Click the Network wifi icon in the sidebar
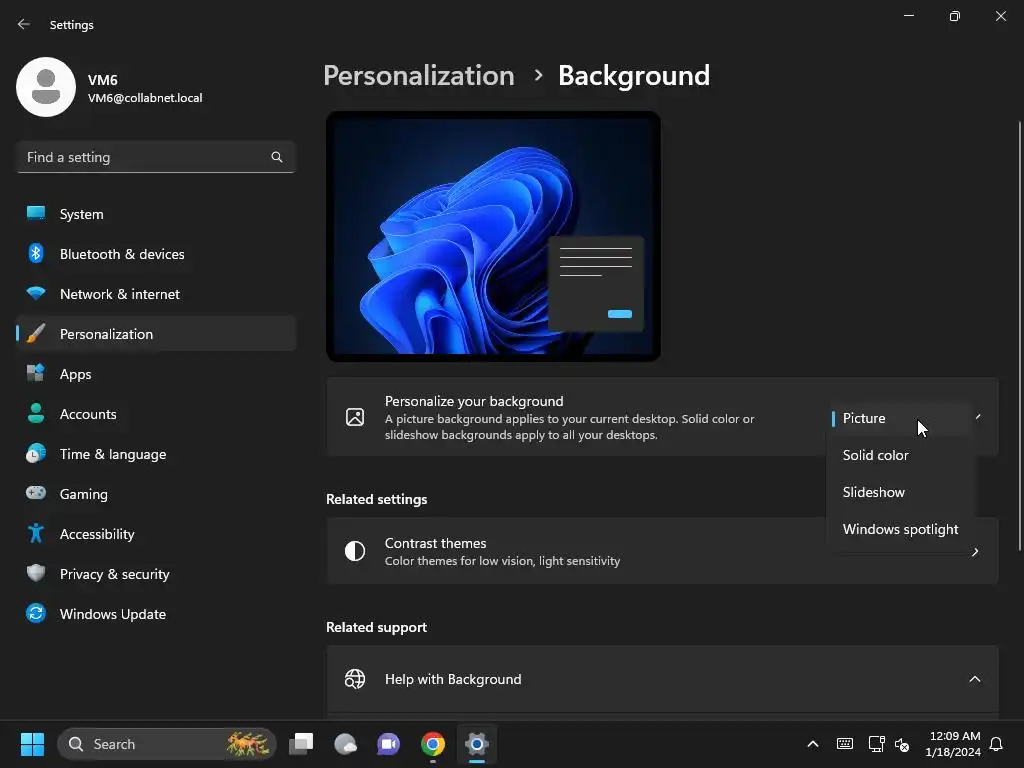The height and width of the screenshot is (768, 1024). [36, 293]
